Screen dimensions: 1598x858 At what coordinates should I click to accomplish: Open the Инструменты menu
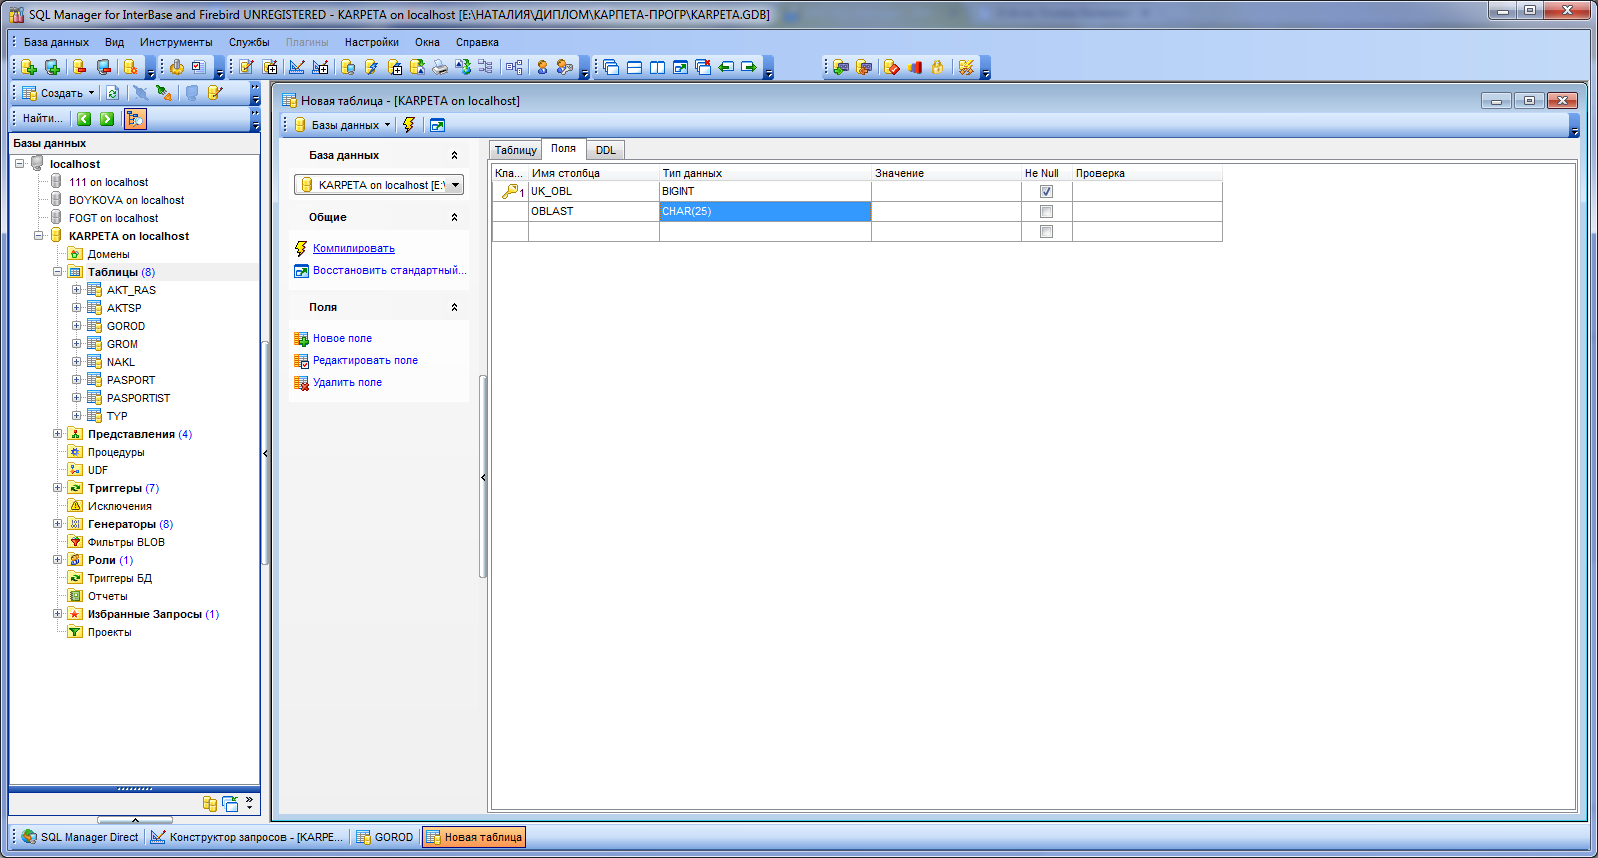pos(176,42)
